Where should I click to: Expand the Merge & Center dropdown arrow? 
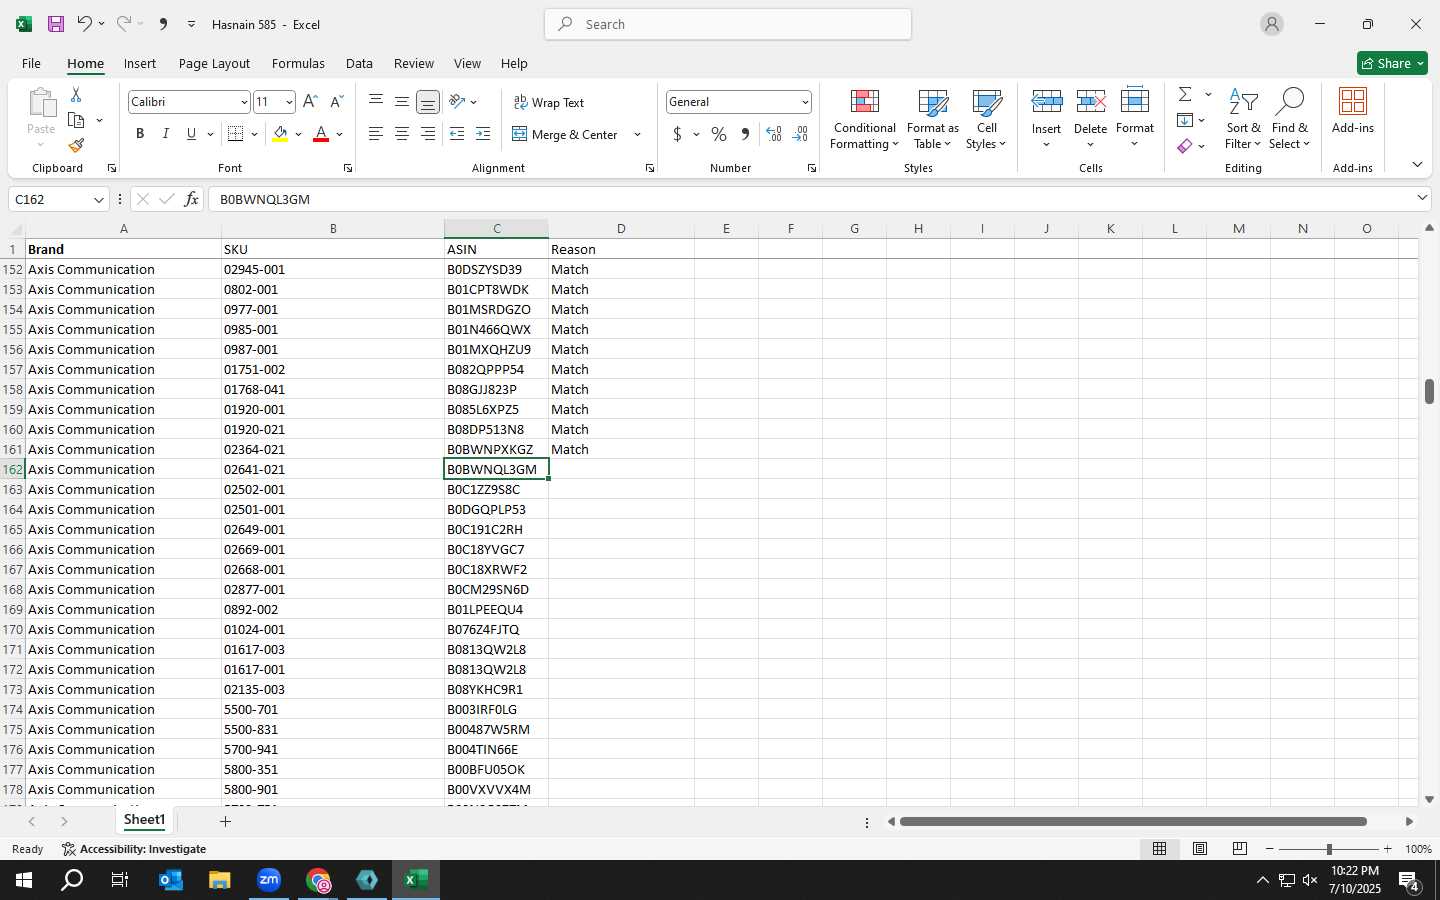coord(637,135)
